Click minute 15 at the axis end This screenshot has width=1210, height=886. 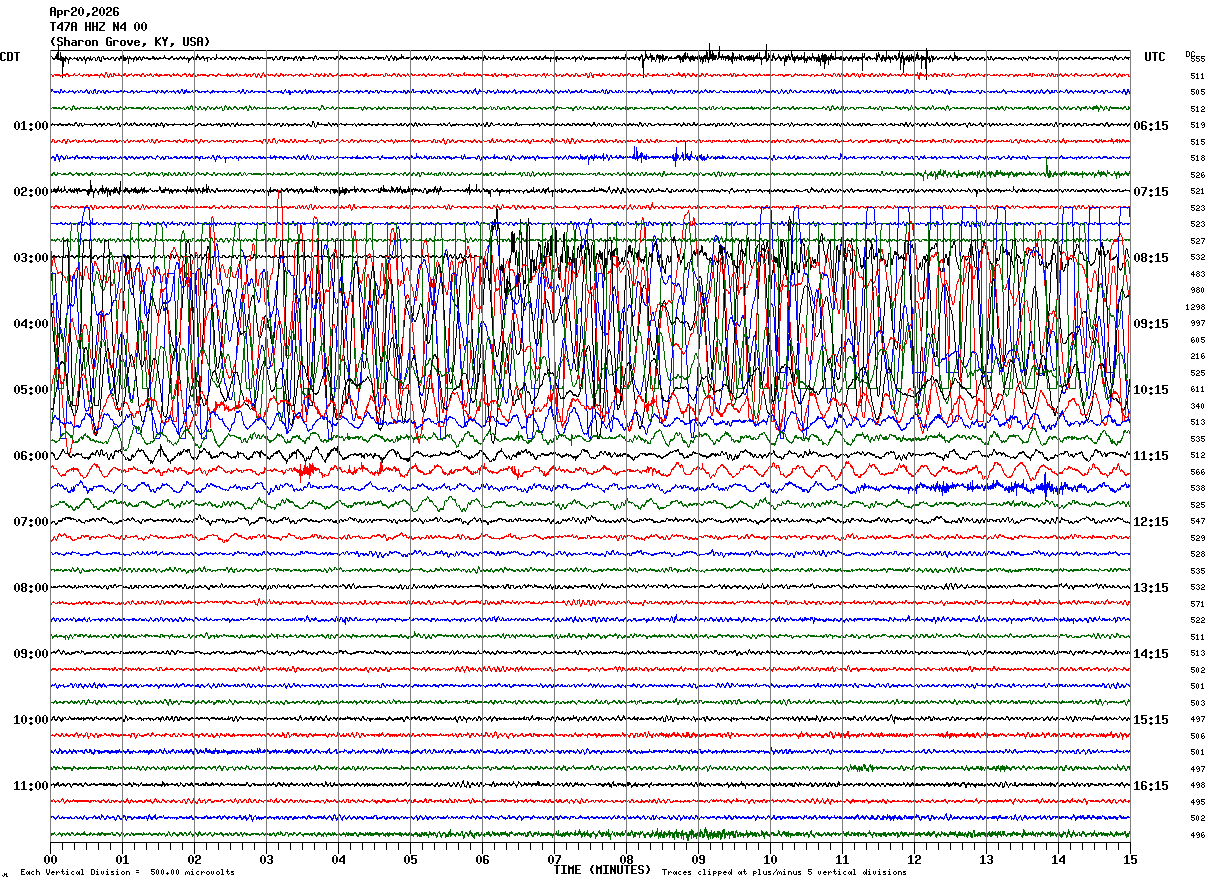[1129, 859]
